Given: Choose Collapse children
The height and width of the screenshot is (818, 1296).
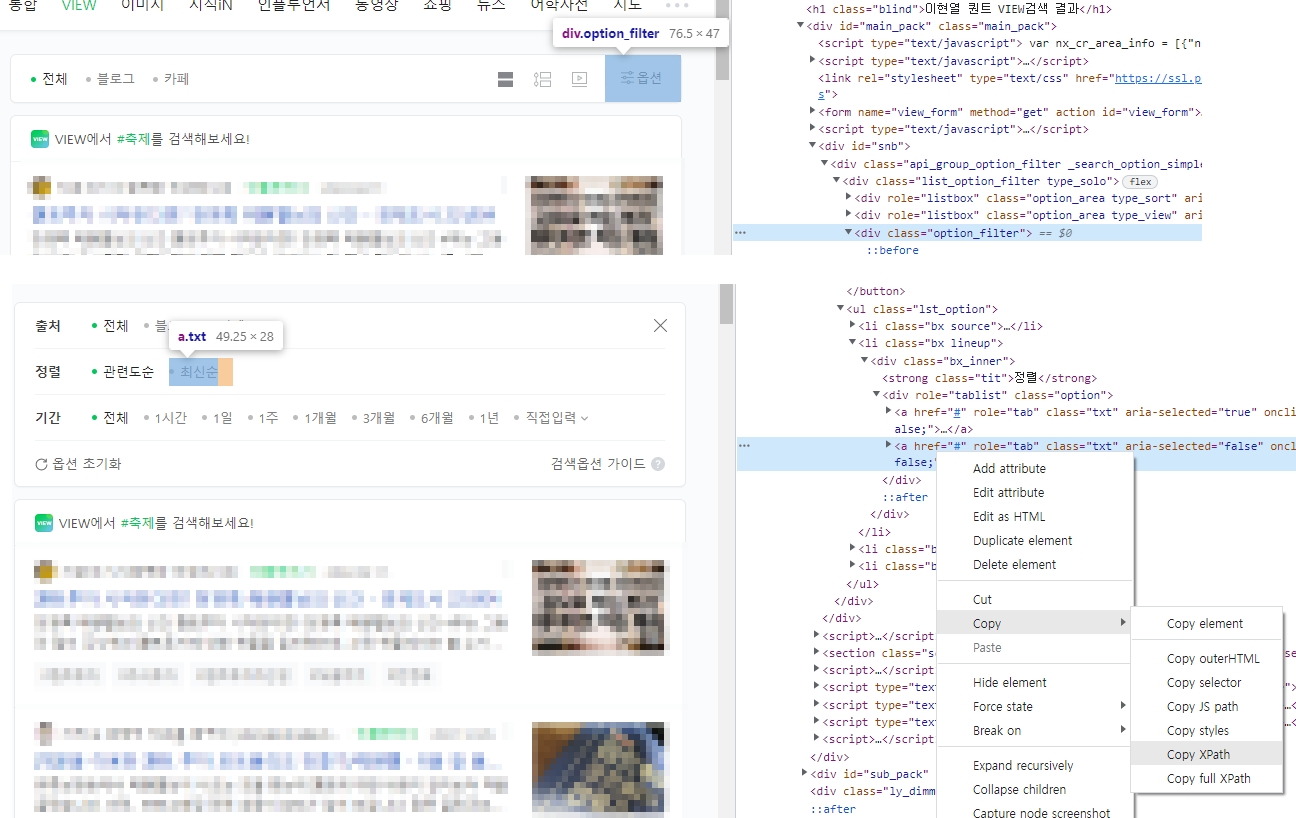Looking at the screenshot, I should click(1019, 789).
